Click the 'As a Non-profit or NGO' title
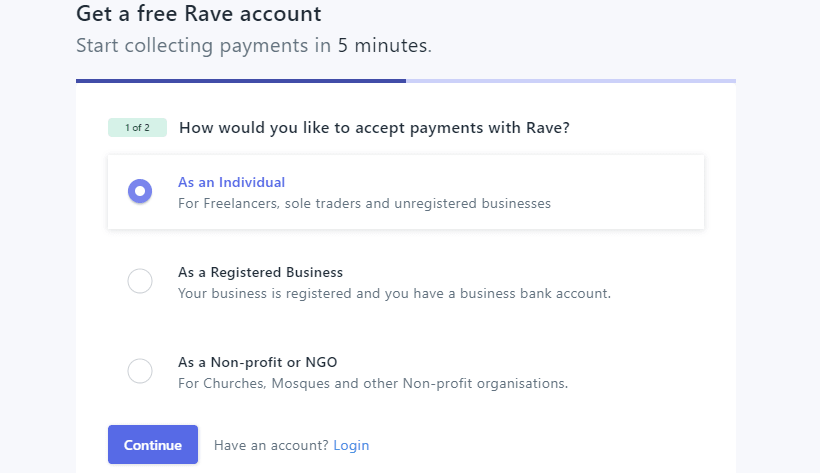820x473 pixels. [257, 362]
